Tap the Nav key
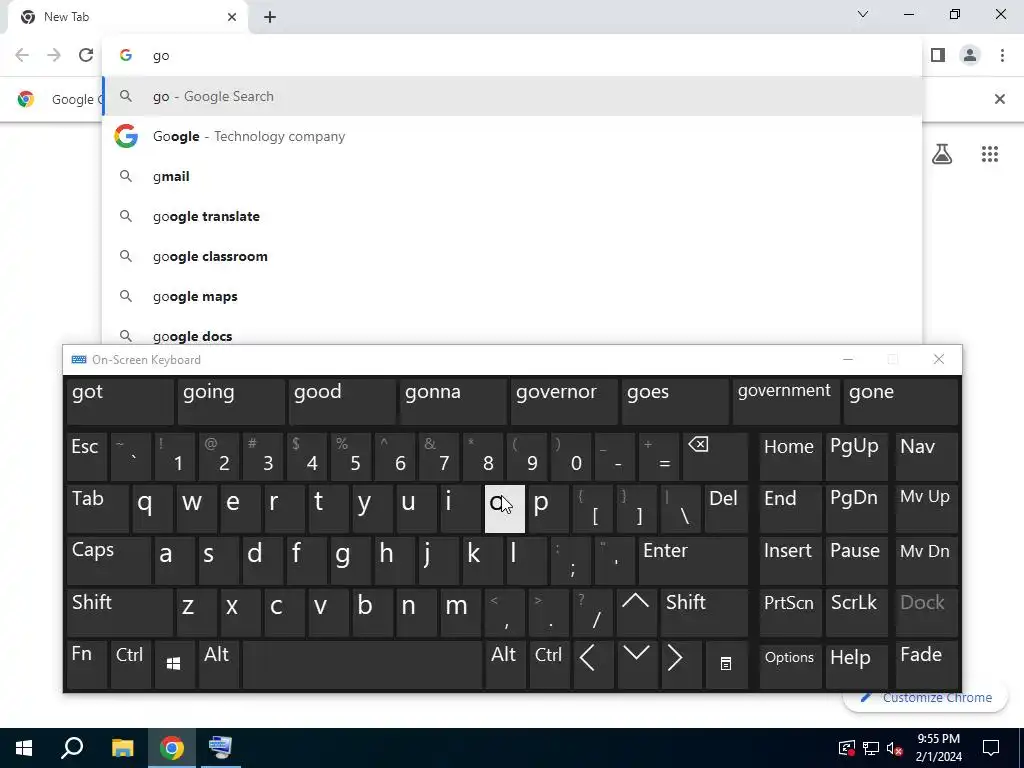This screenshot has height=768, width=1024. click(x=926, y=455)
